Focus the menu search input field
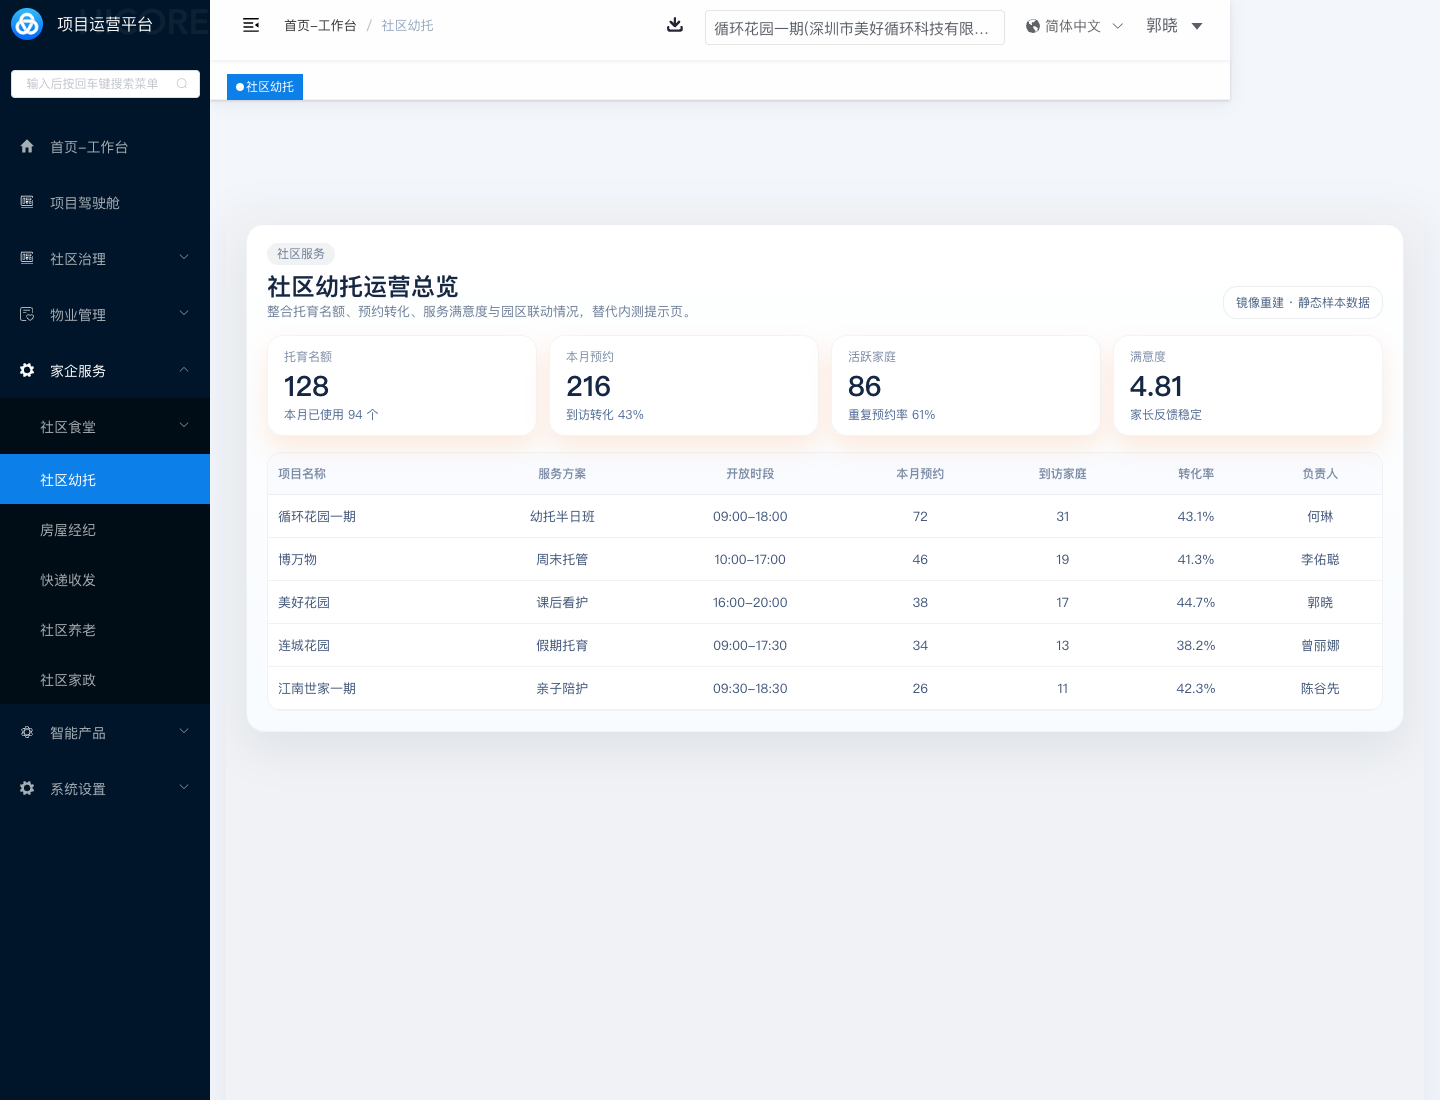This screenshot has height=1100, width=1440. click(x=95, y=84)
